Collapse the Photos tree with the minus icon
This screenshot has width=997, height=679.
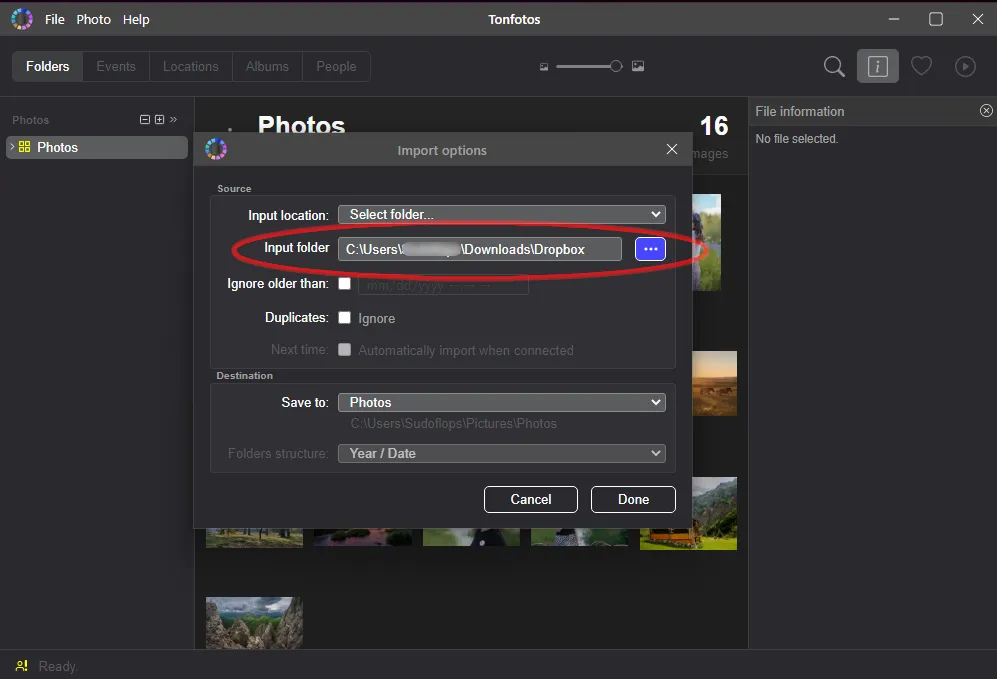(144, 119)
